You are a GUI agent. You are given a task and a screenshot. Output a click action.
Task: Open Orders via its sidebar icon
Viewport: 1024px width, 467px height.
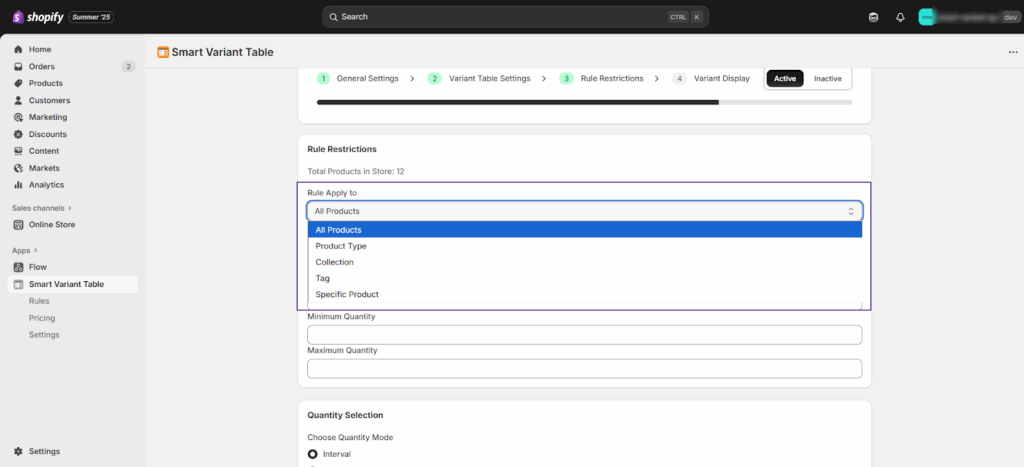click(18, 66)
